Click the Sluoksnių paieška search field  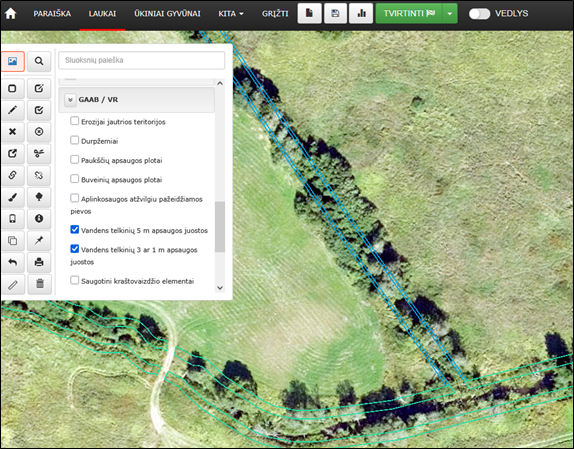(x=141, y=60)
